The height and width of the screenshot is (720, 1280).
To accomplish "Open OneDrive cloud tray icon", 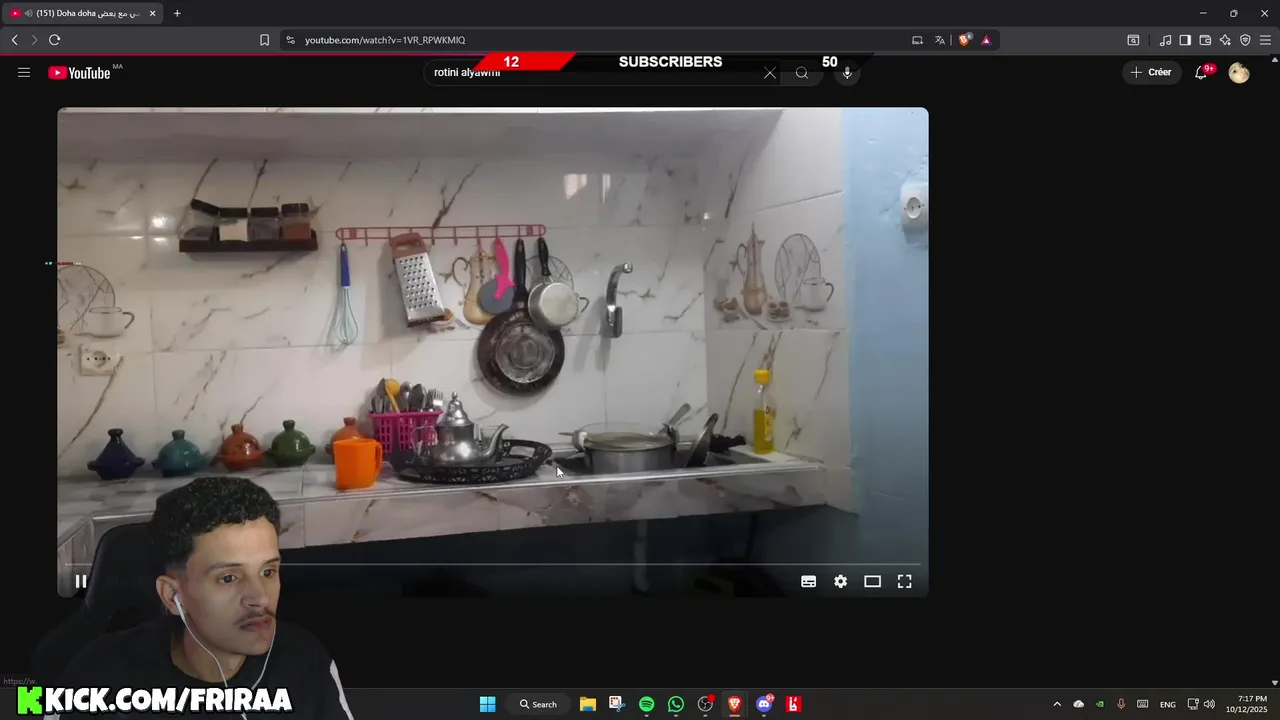I will (1078, 704).
